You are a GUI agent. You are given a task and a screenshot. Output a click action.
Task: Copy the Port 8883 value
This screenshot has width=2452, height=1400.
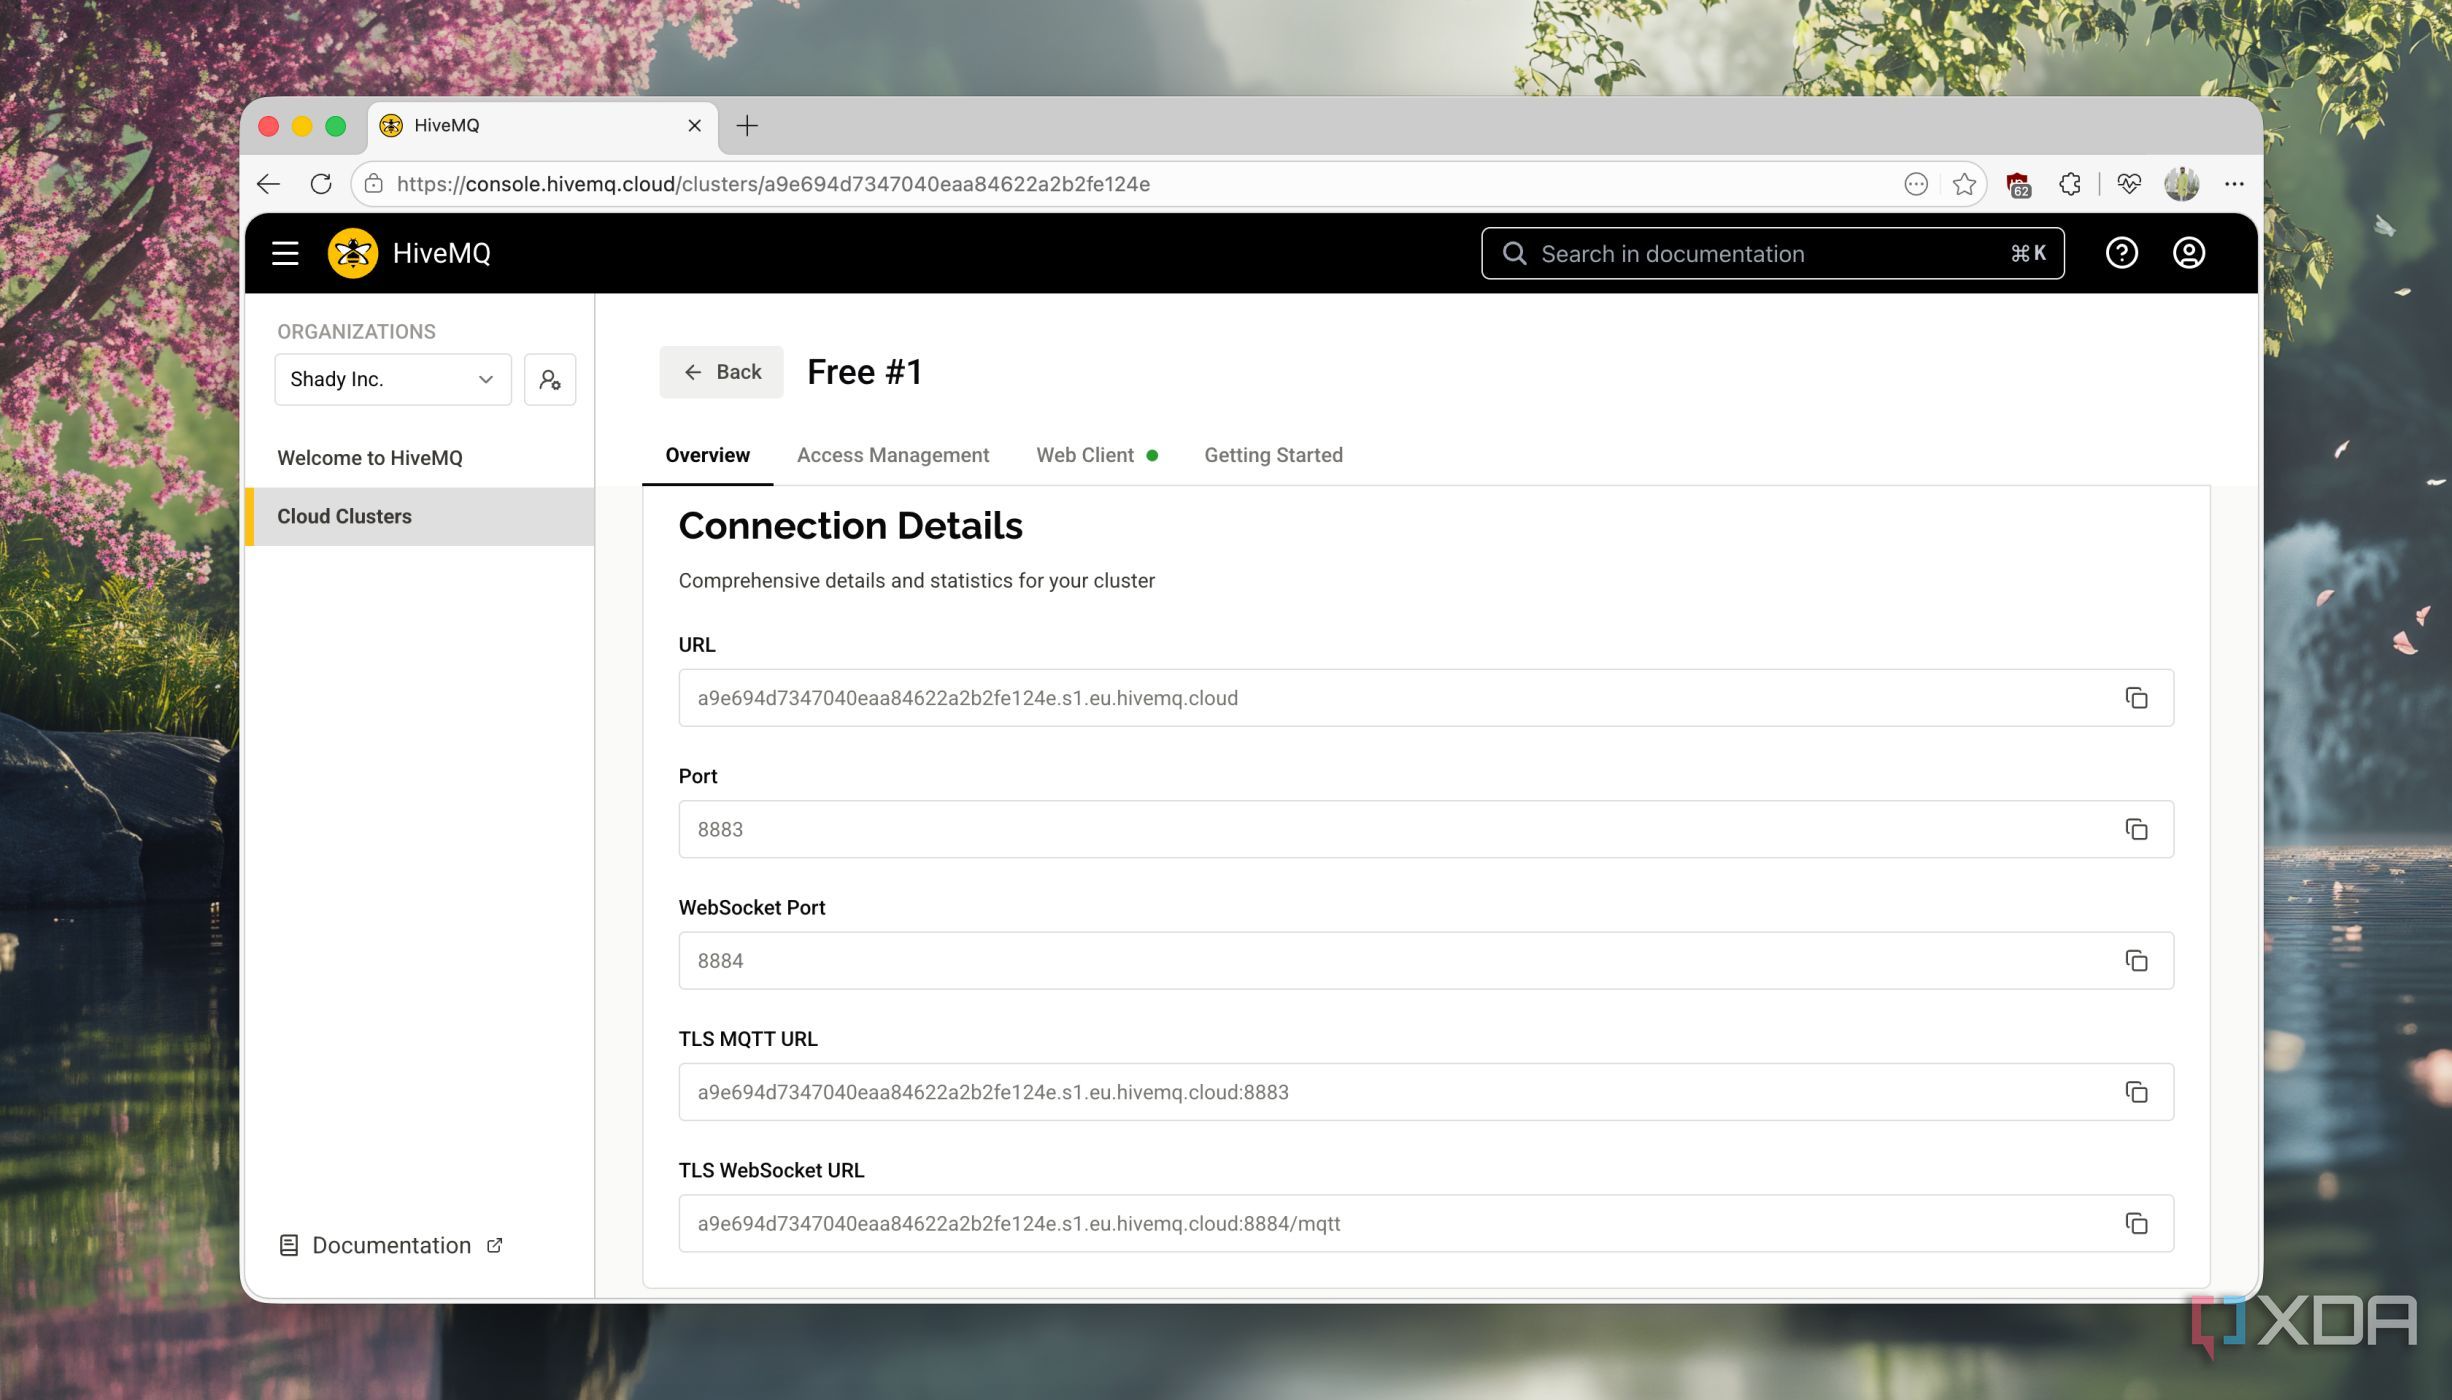[x=2136, y=830]
